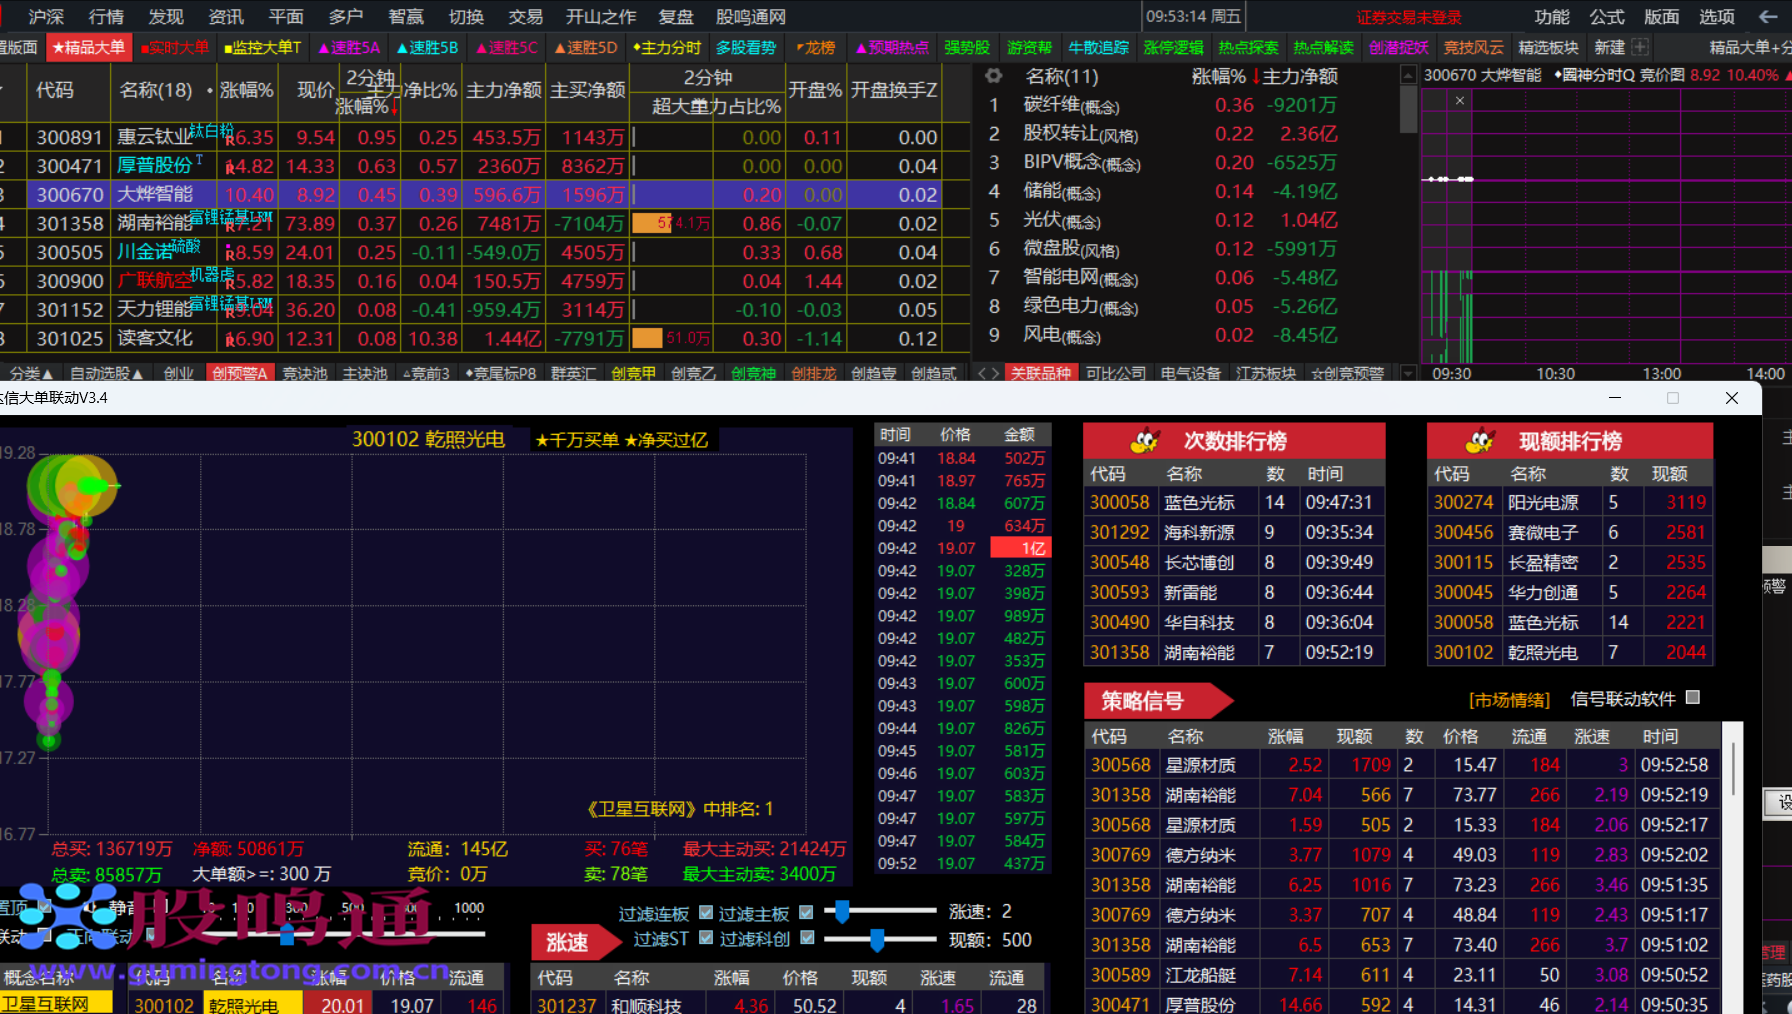Click the red 涨速 button
The height and width of the screenshot is (1014, 1792).
[567, 942]
